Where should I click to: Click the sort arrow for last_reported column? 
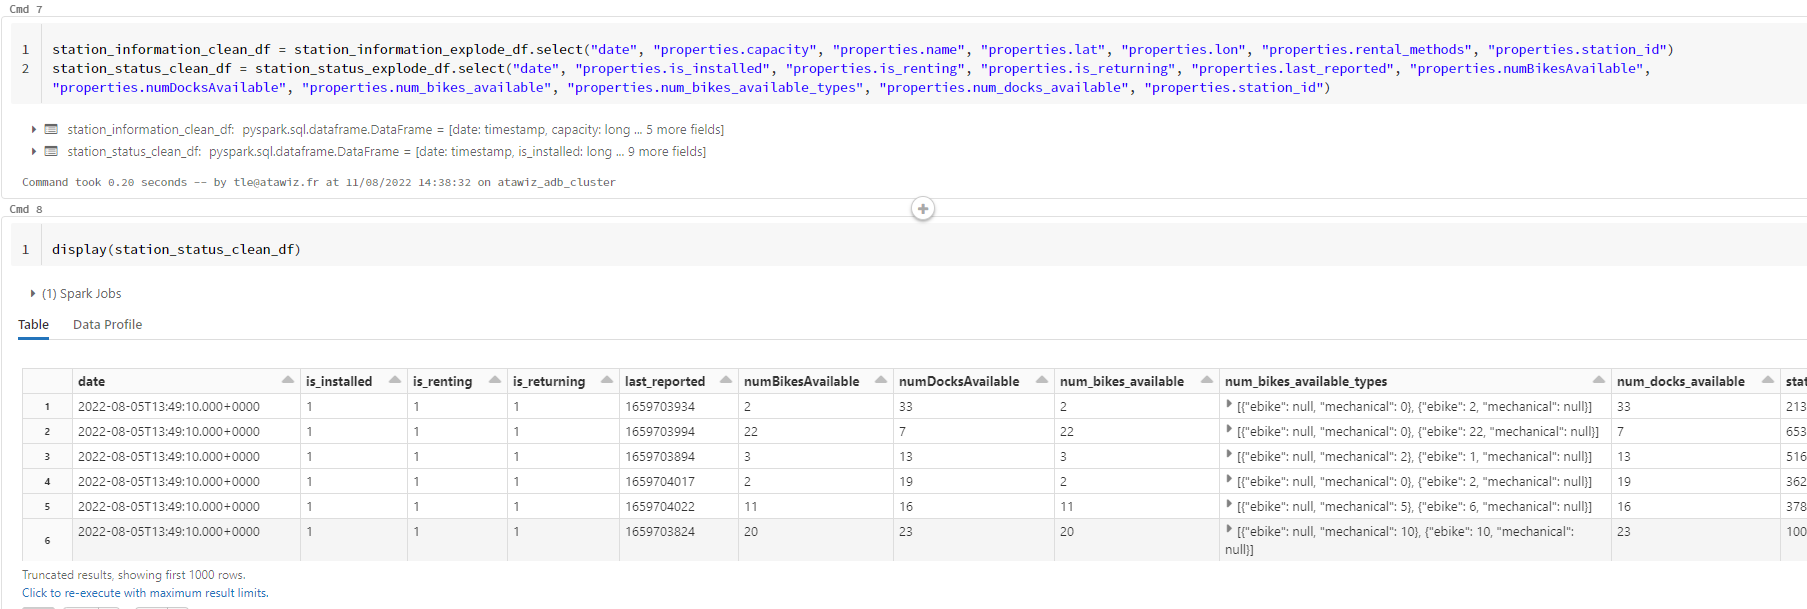pyautogui.click(x=726, y=381)
